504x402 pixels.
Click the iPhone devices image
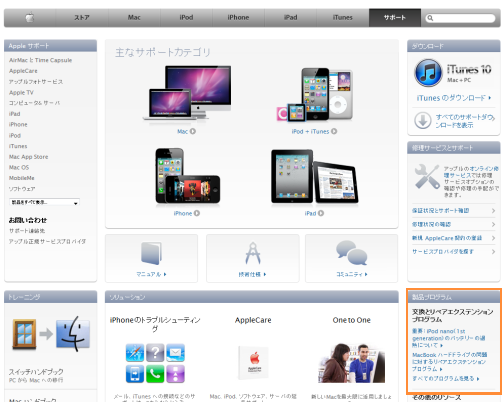(x=187, y=176)
